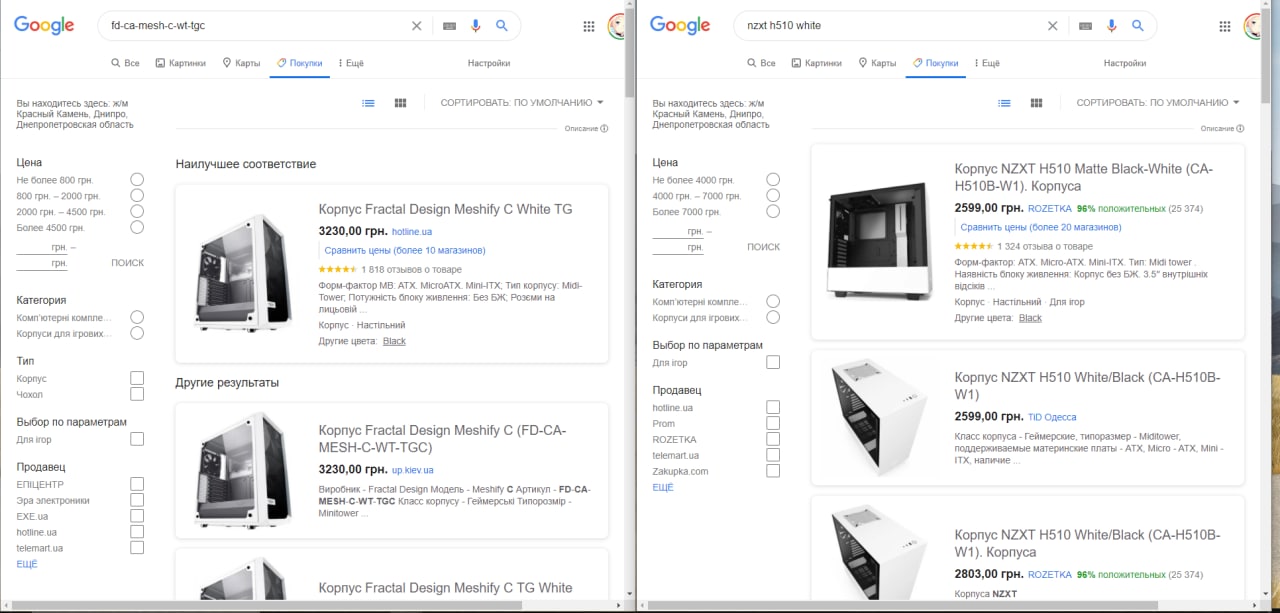The height and width of the screenshot is (613, 1280).
Task: Click 'ПОИСК' price button in right window
Action: 763,247
